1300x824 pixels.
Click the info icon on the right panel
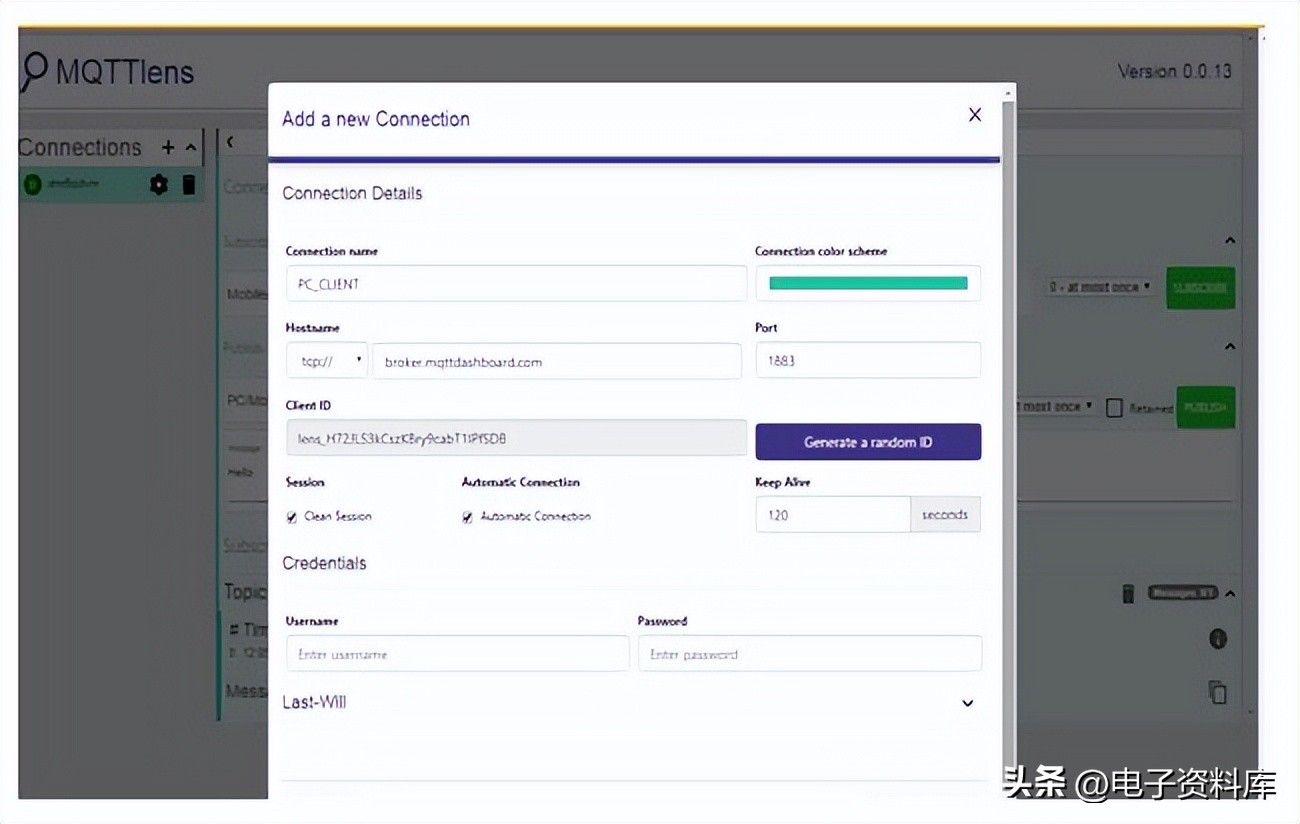click(1218, 638)
